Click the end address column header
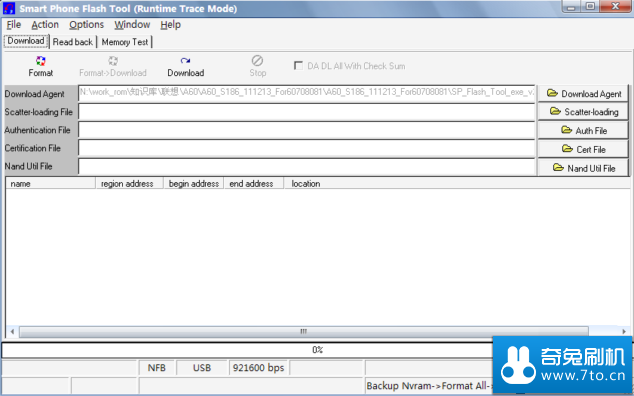634x396 pixels. pos(254,184)
